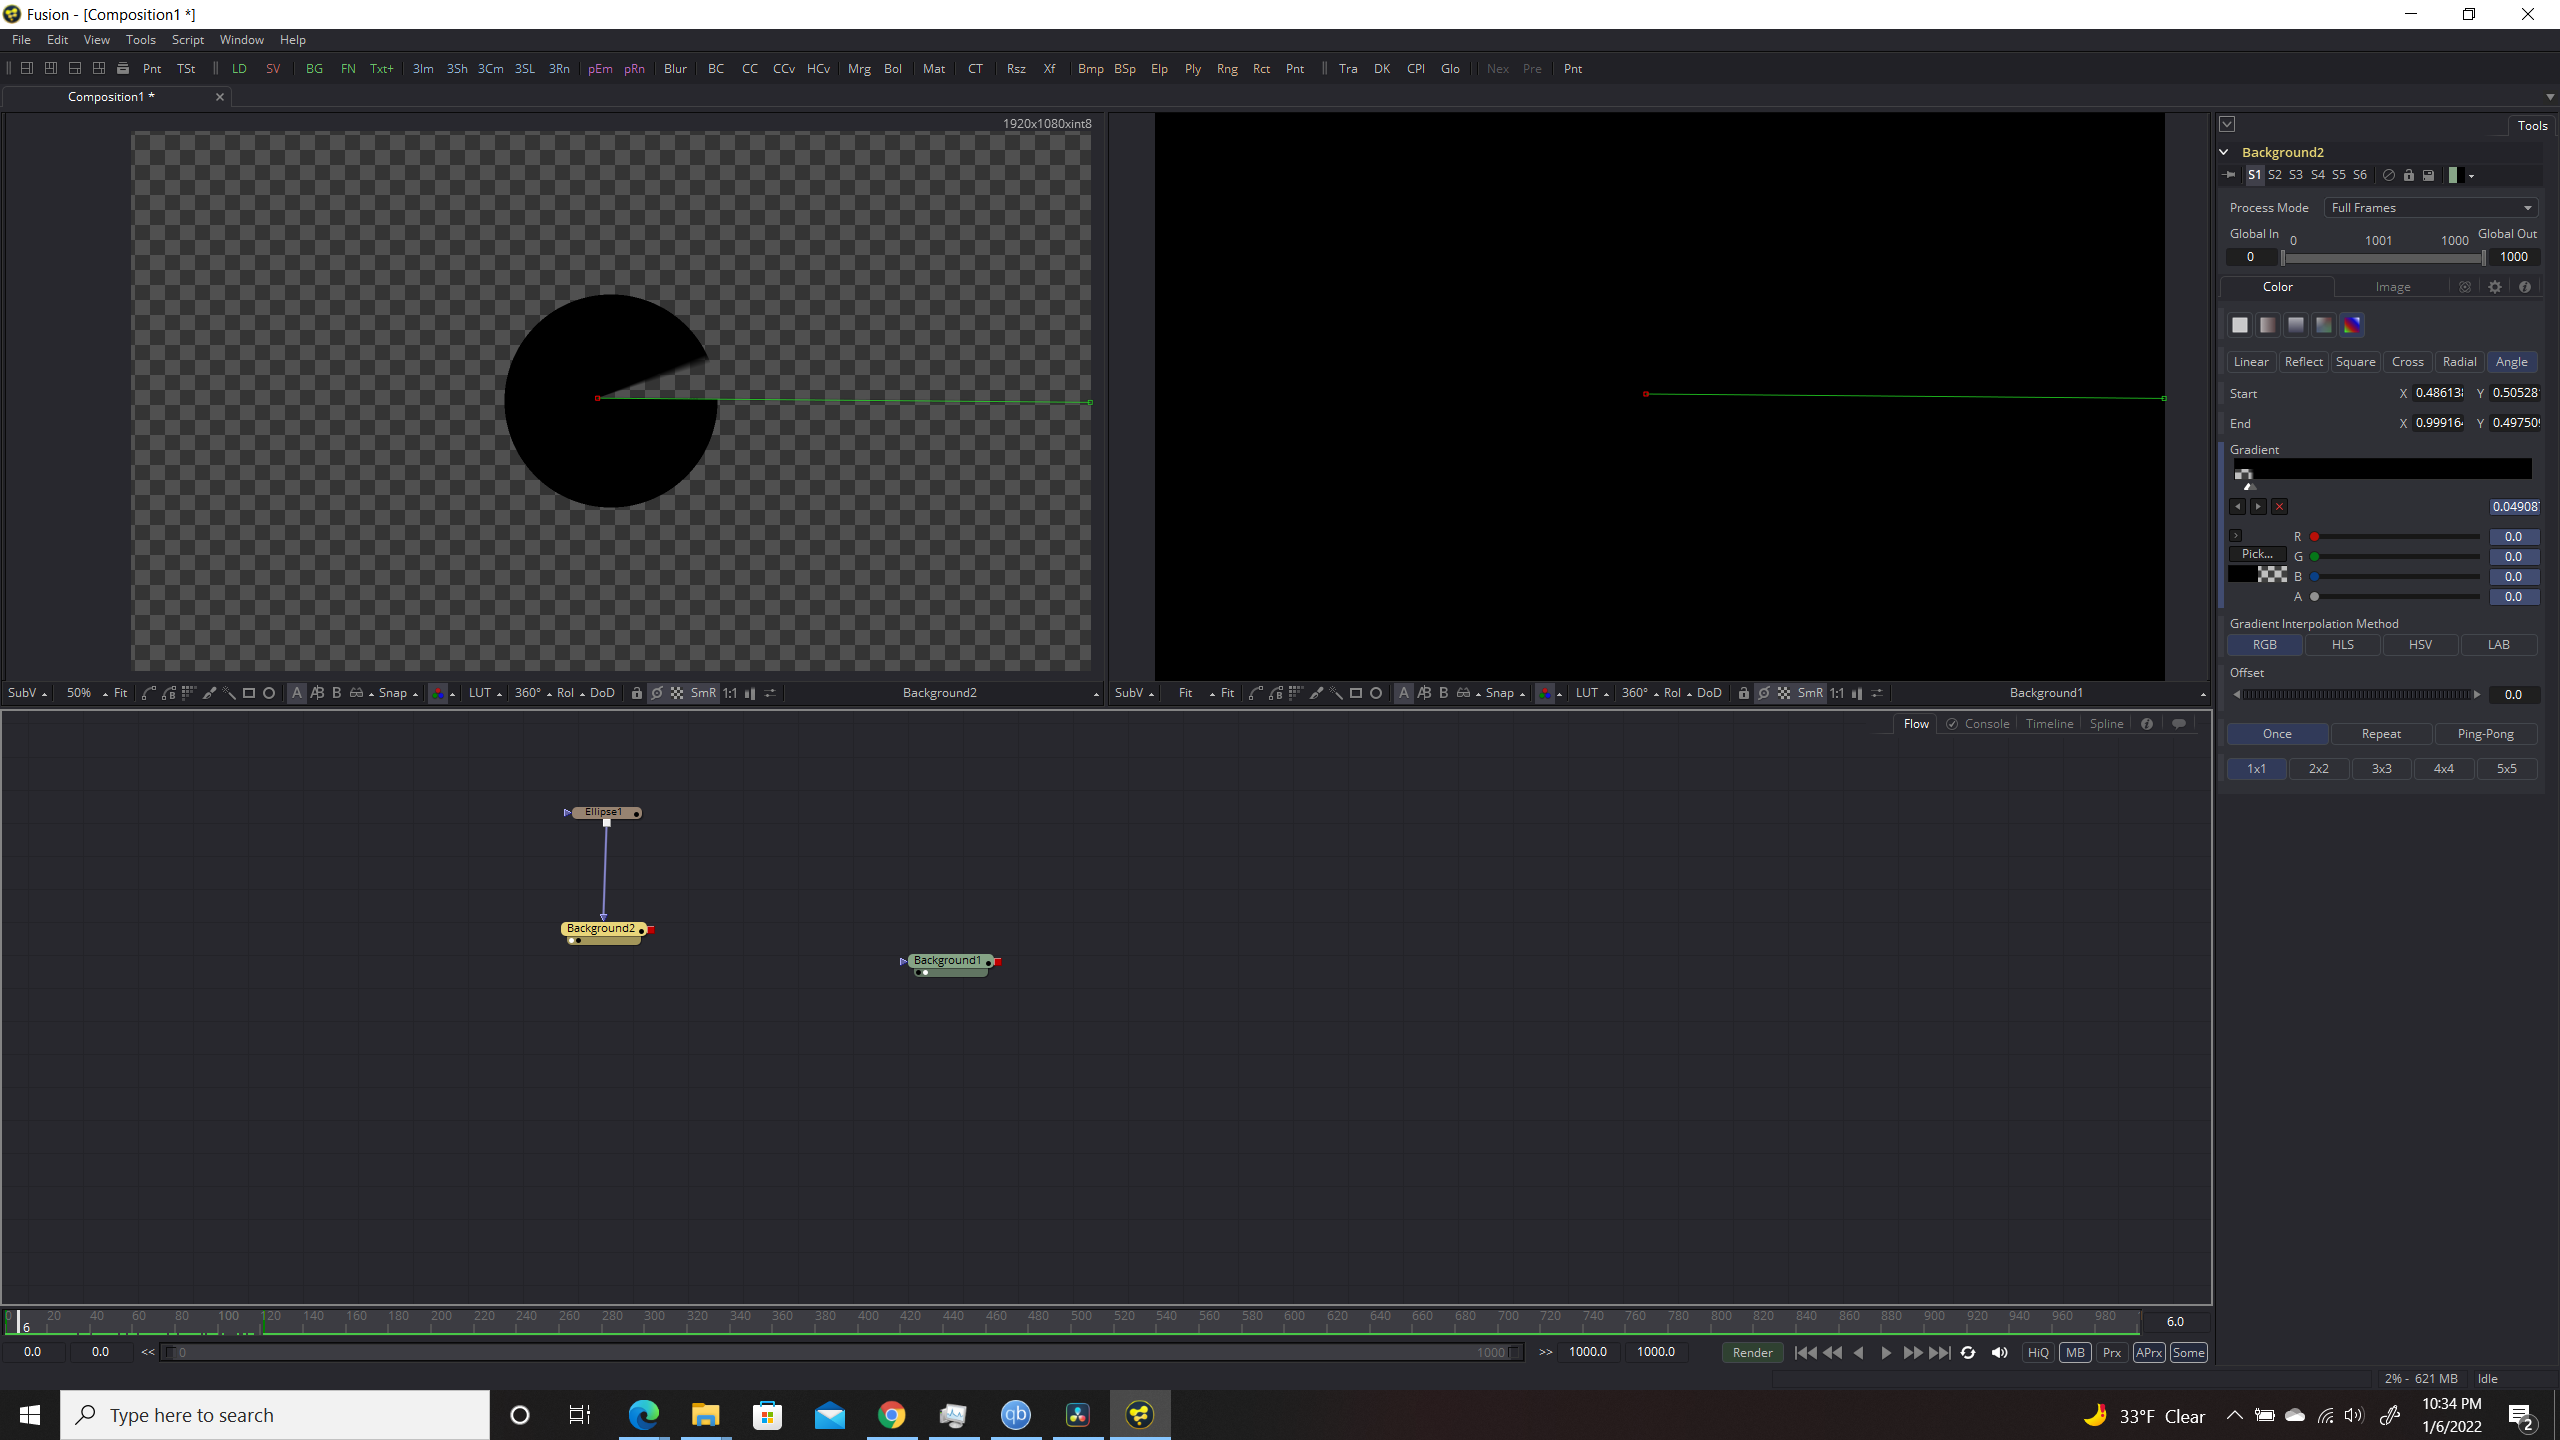Click the red channel R slider

click(2397, 537)
